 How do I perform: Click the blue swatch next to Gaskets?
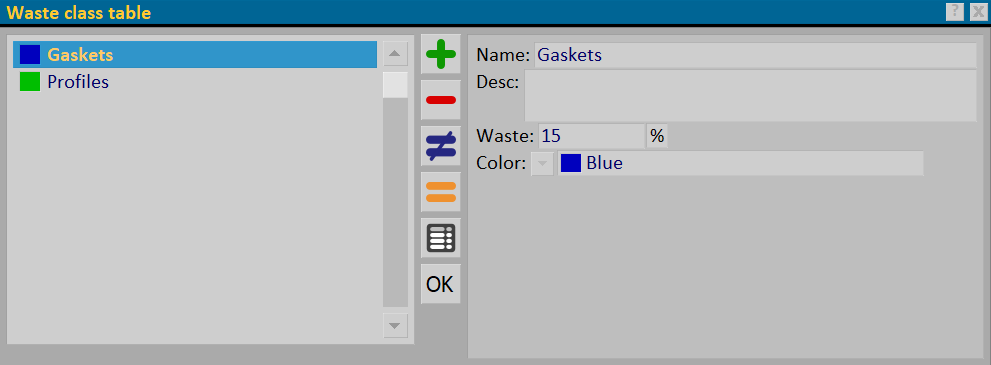click(x=30, y=55)
